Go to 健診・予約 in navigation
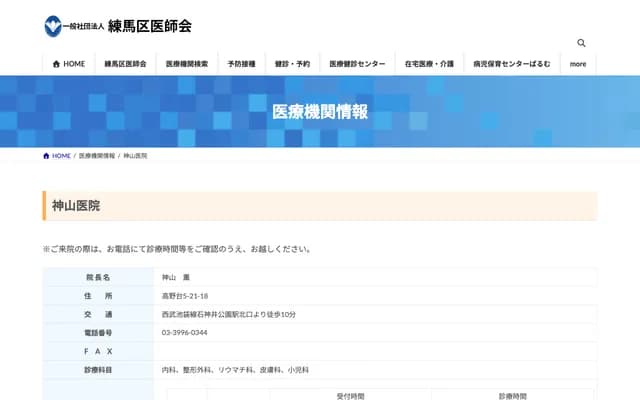 [x=293, y=64]
